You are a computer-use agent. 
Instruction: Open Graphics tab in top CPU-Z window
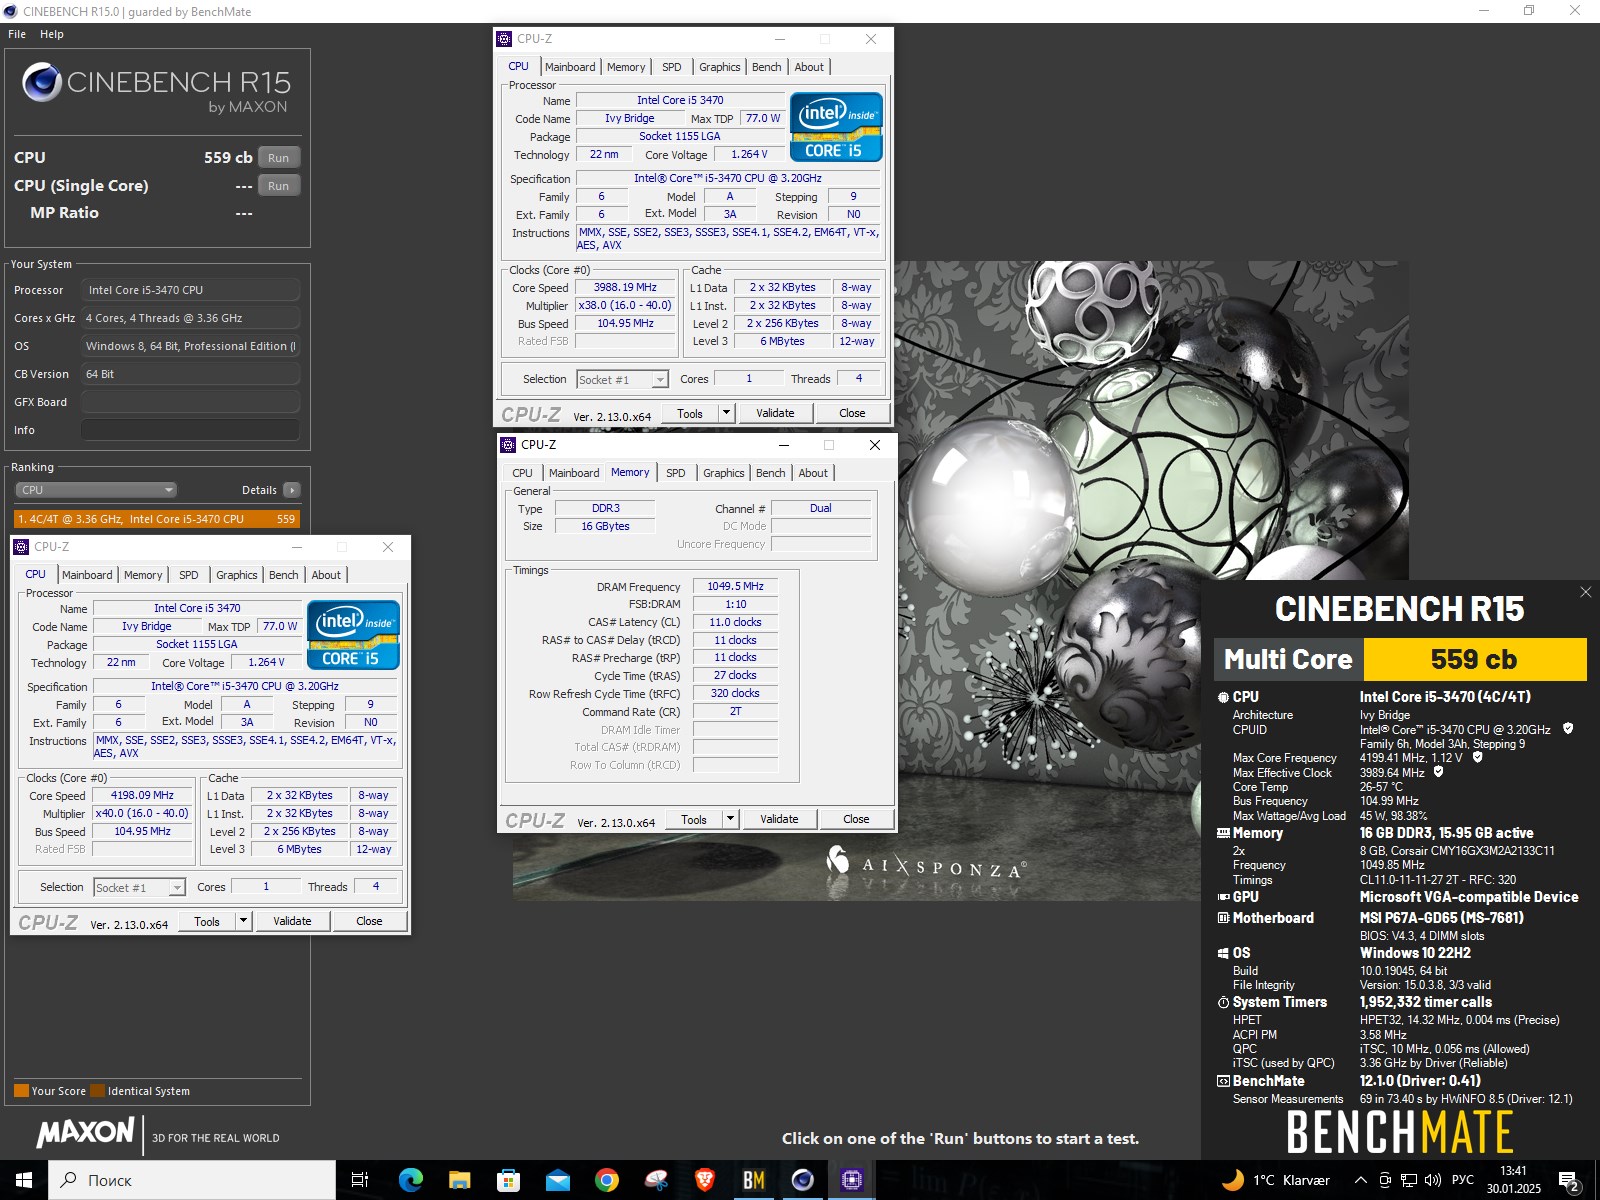pyautogui.click(x=720, y=67)
